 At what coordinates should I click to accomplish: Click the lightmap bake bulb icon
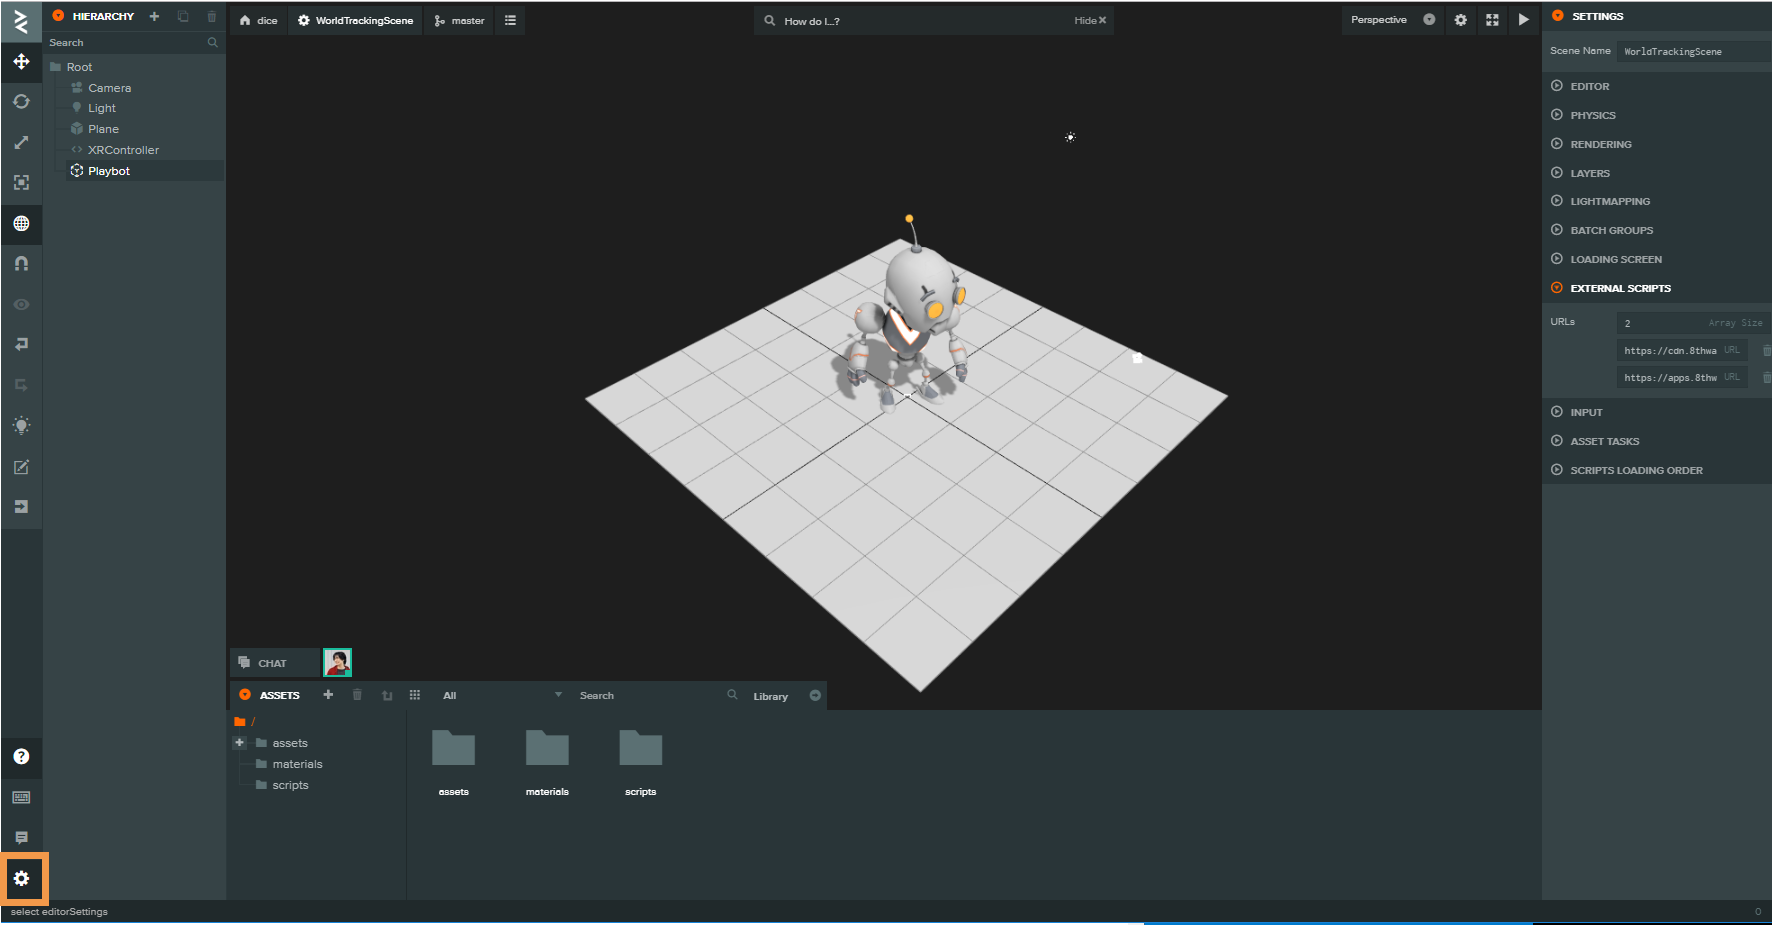pyautogui.click(x=22, y=426)
